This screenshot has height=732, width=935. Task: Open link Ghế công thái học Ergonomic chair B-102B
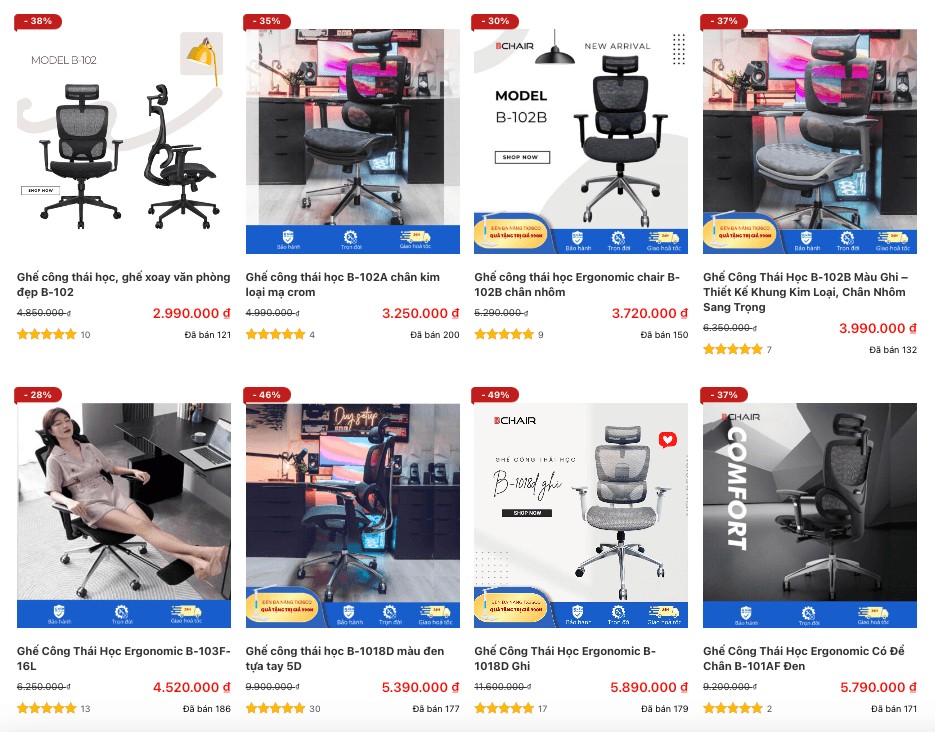577,284
